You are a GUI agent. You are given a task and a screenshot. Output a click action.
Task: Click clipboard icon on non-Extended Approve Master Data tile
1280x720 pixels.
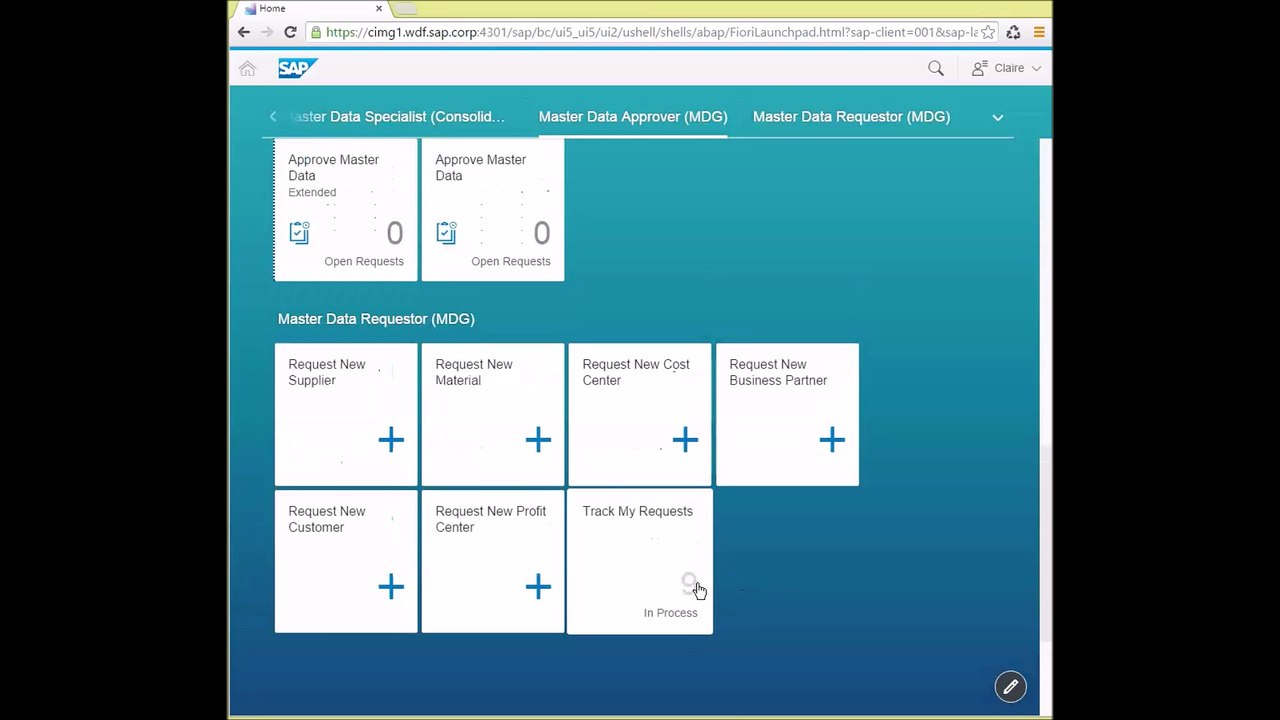446,233
